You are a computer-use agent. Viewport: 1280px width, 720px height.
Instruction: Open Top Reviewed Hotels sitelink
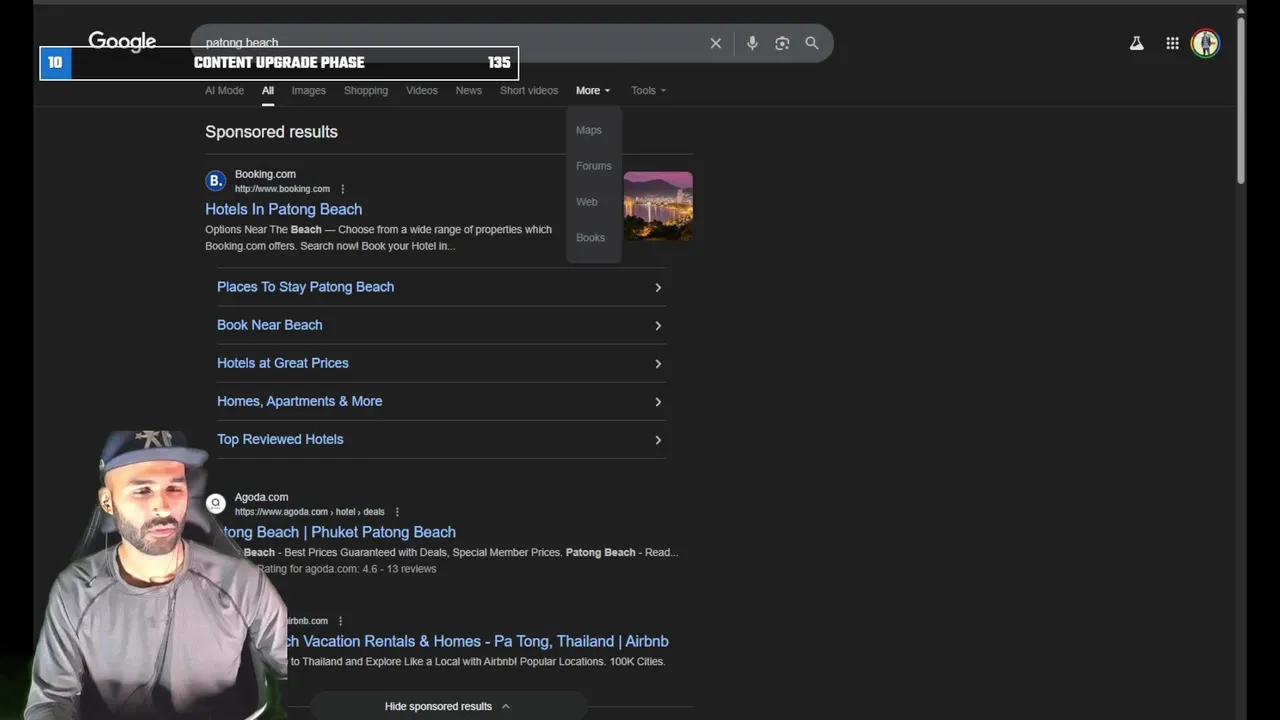[x=280, y=439]
